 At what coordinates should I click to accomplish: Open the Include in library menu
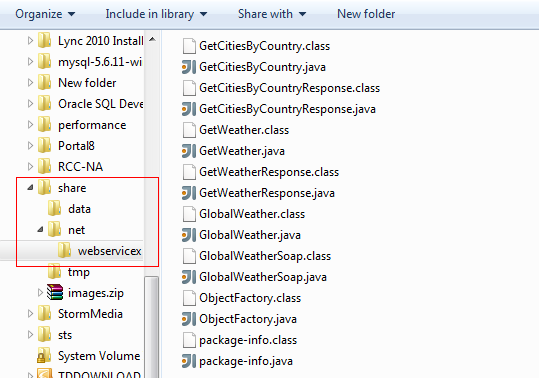156,14
